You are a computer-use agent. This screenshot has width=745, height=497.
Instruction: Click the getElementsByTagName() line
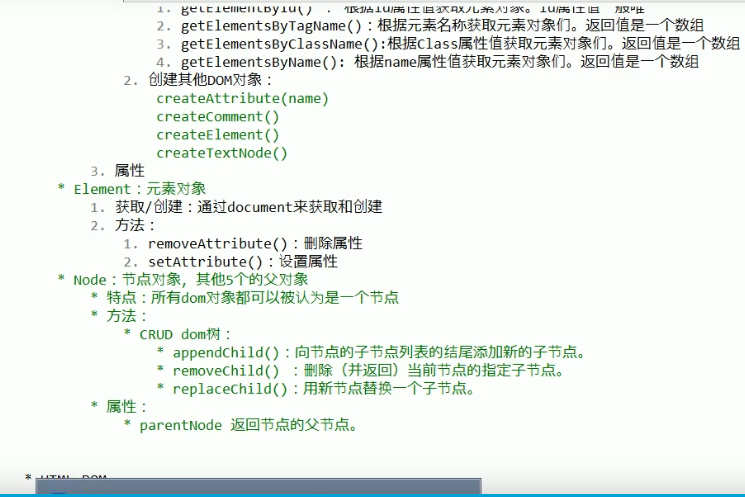430,26
